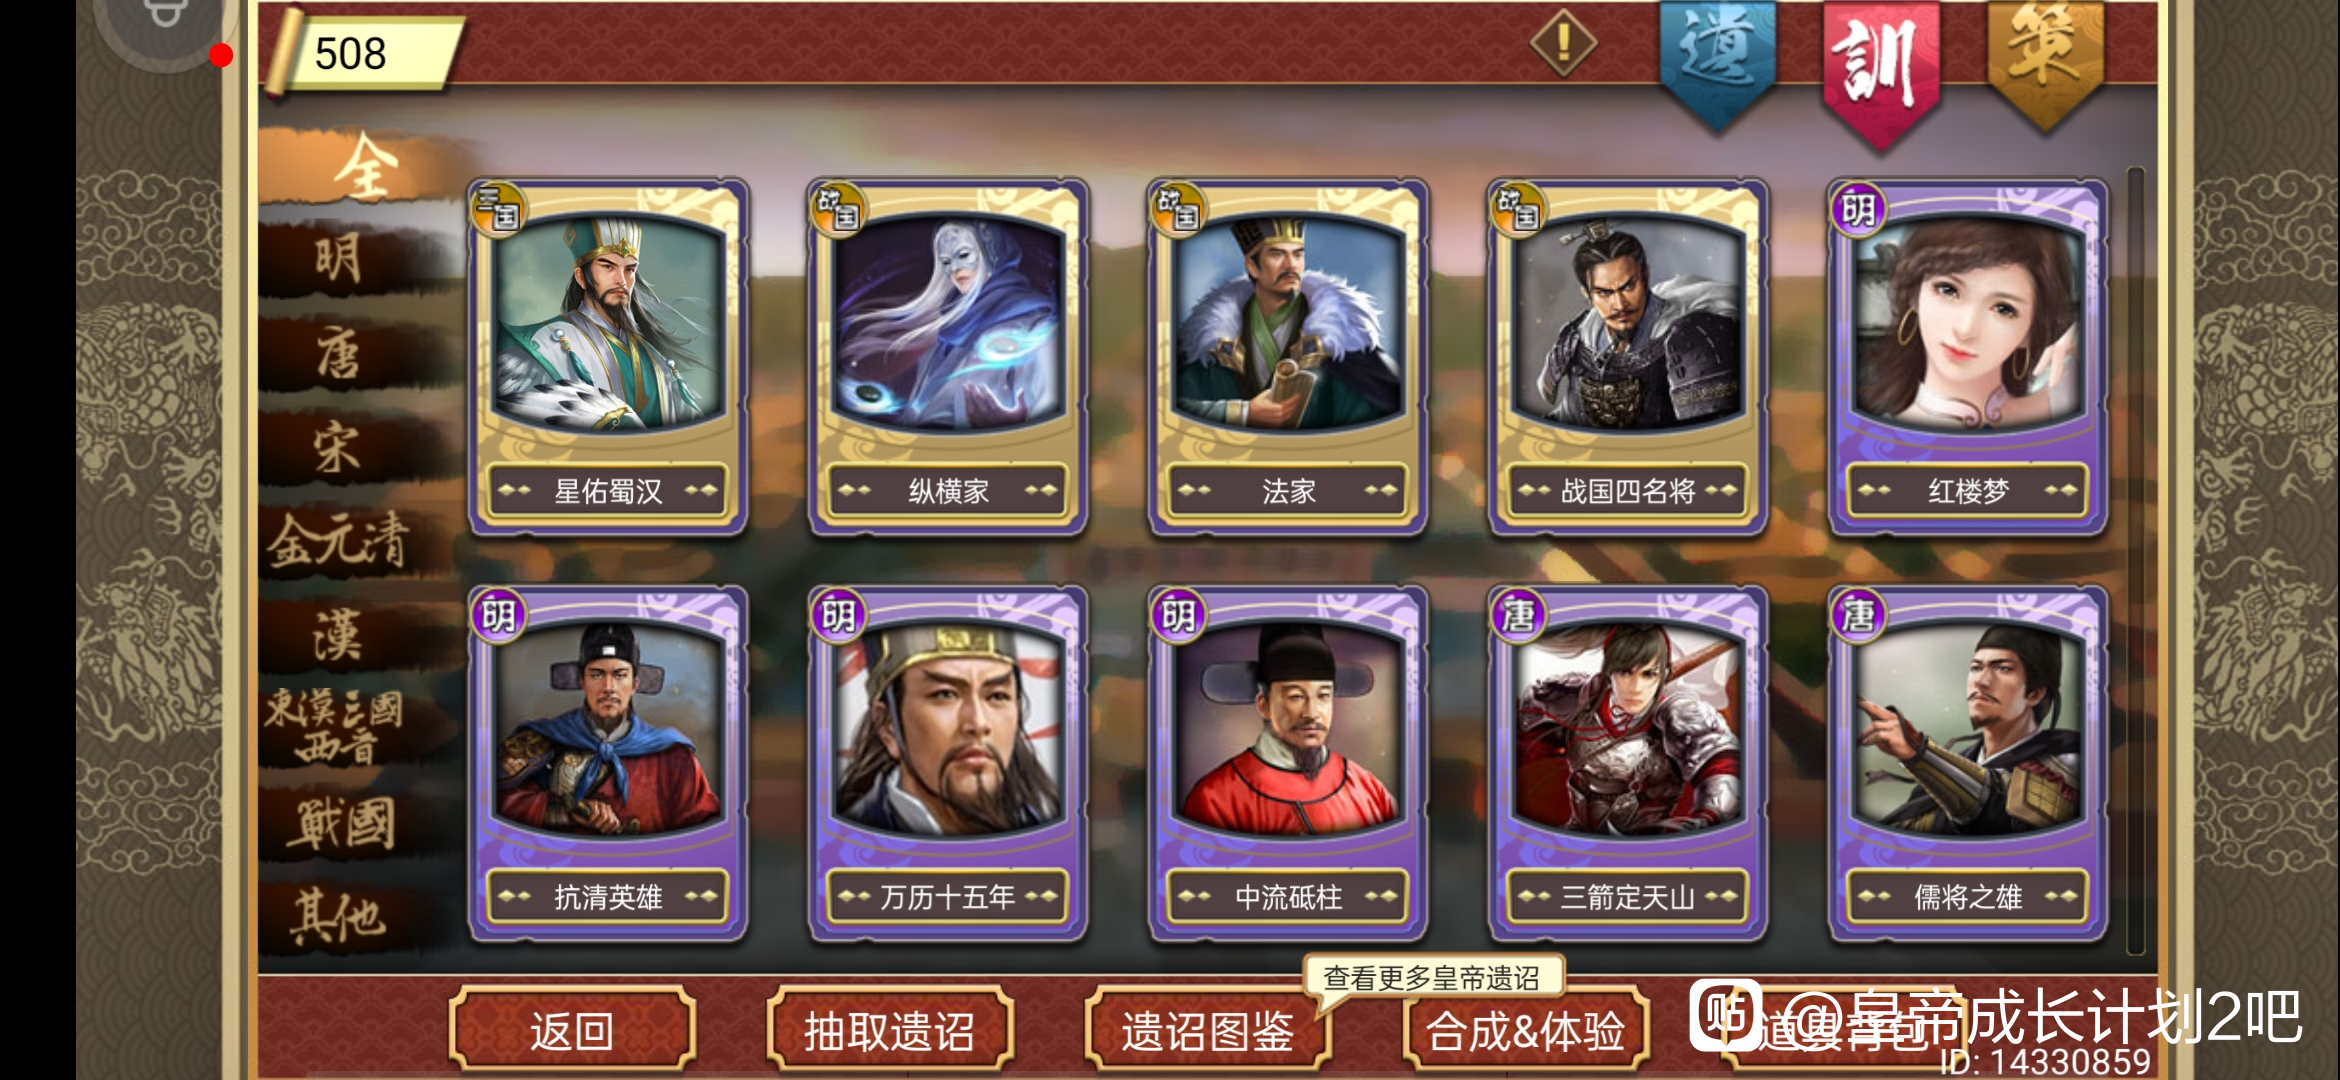Click the 抽取遗诏 button
Image resolution: width=2340 pixels, height=1080 pixels.
coord(890,1030)
